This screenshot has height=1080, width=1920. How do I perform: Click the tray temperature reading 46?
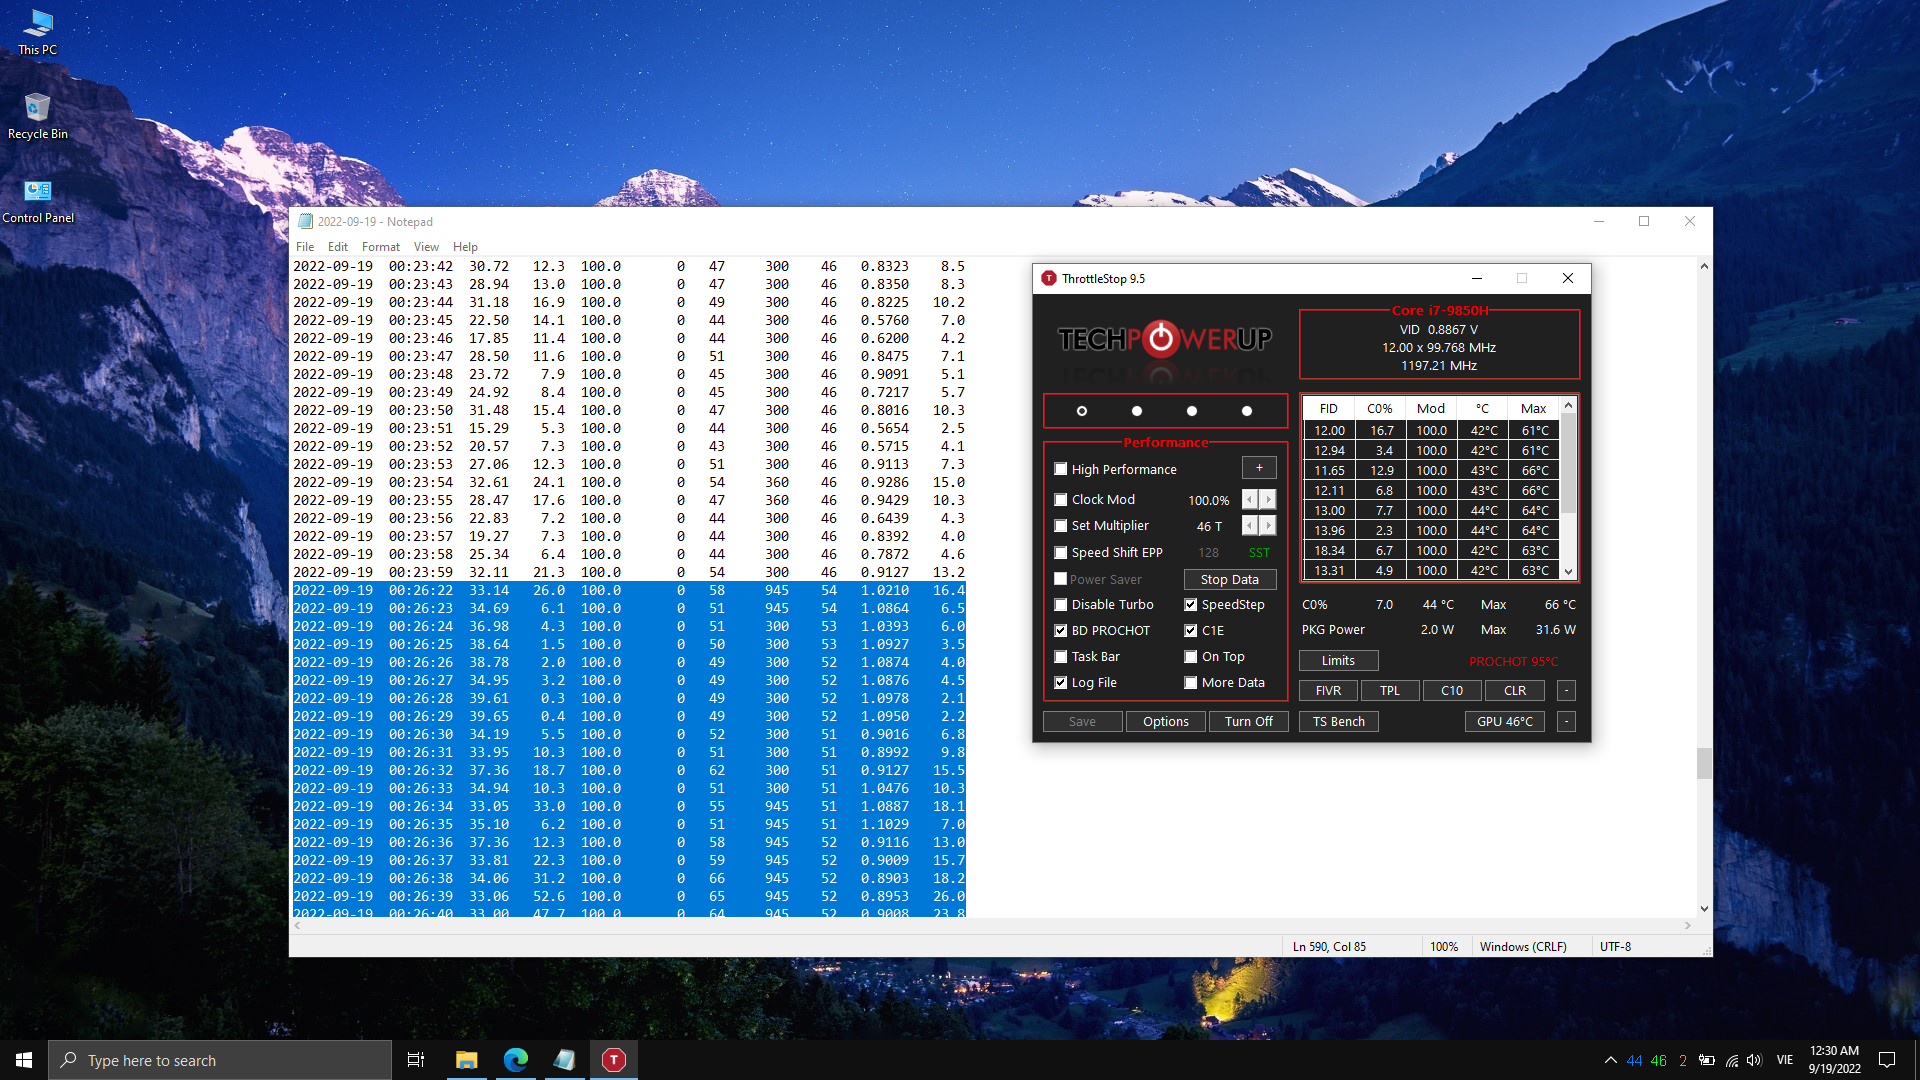pyautogui.click(x=1659, y=1061)
